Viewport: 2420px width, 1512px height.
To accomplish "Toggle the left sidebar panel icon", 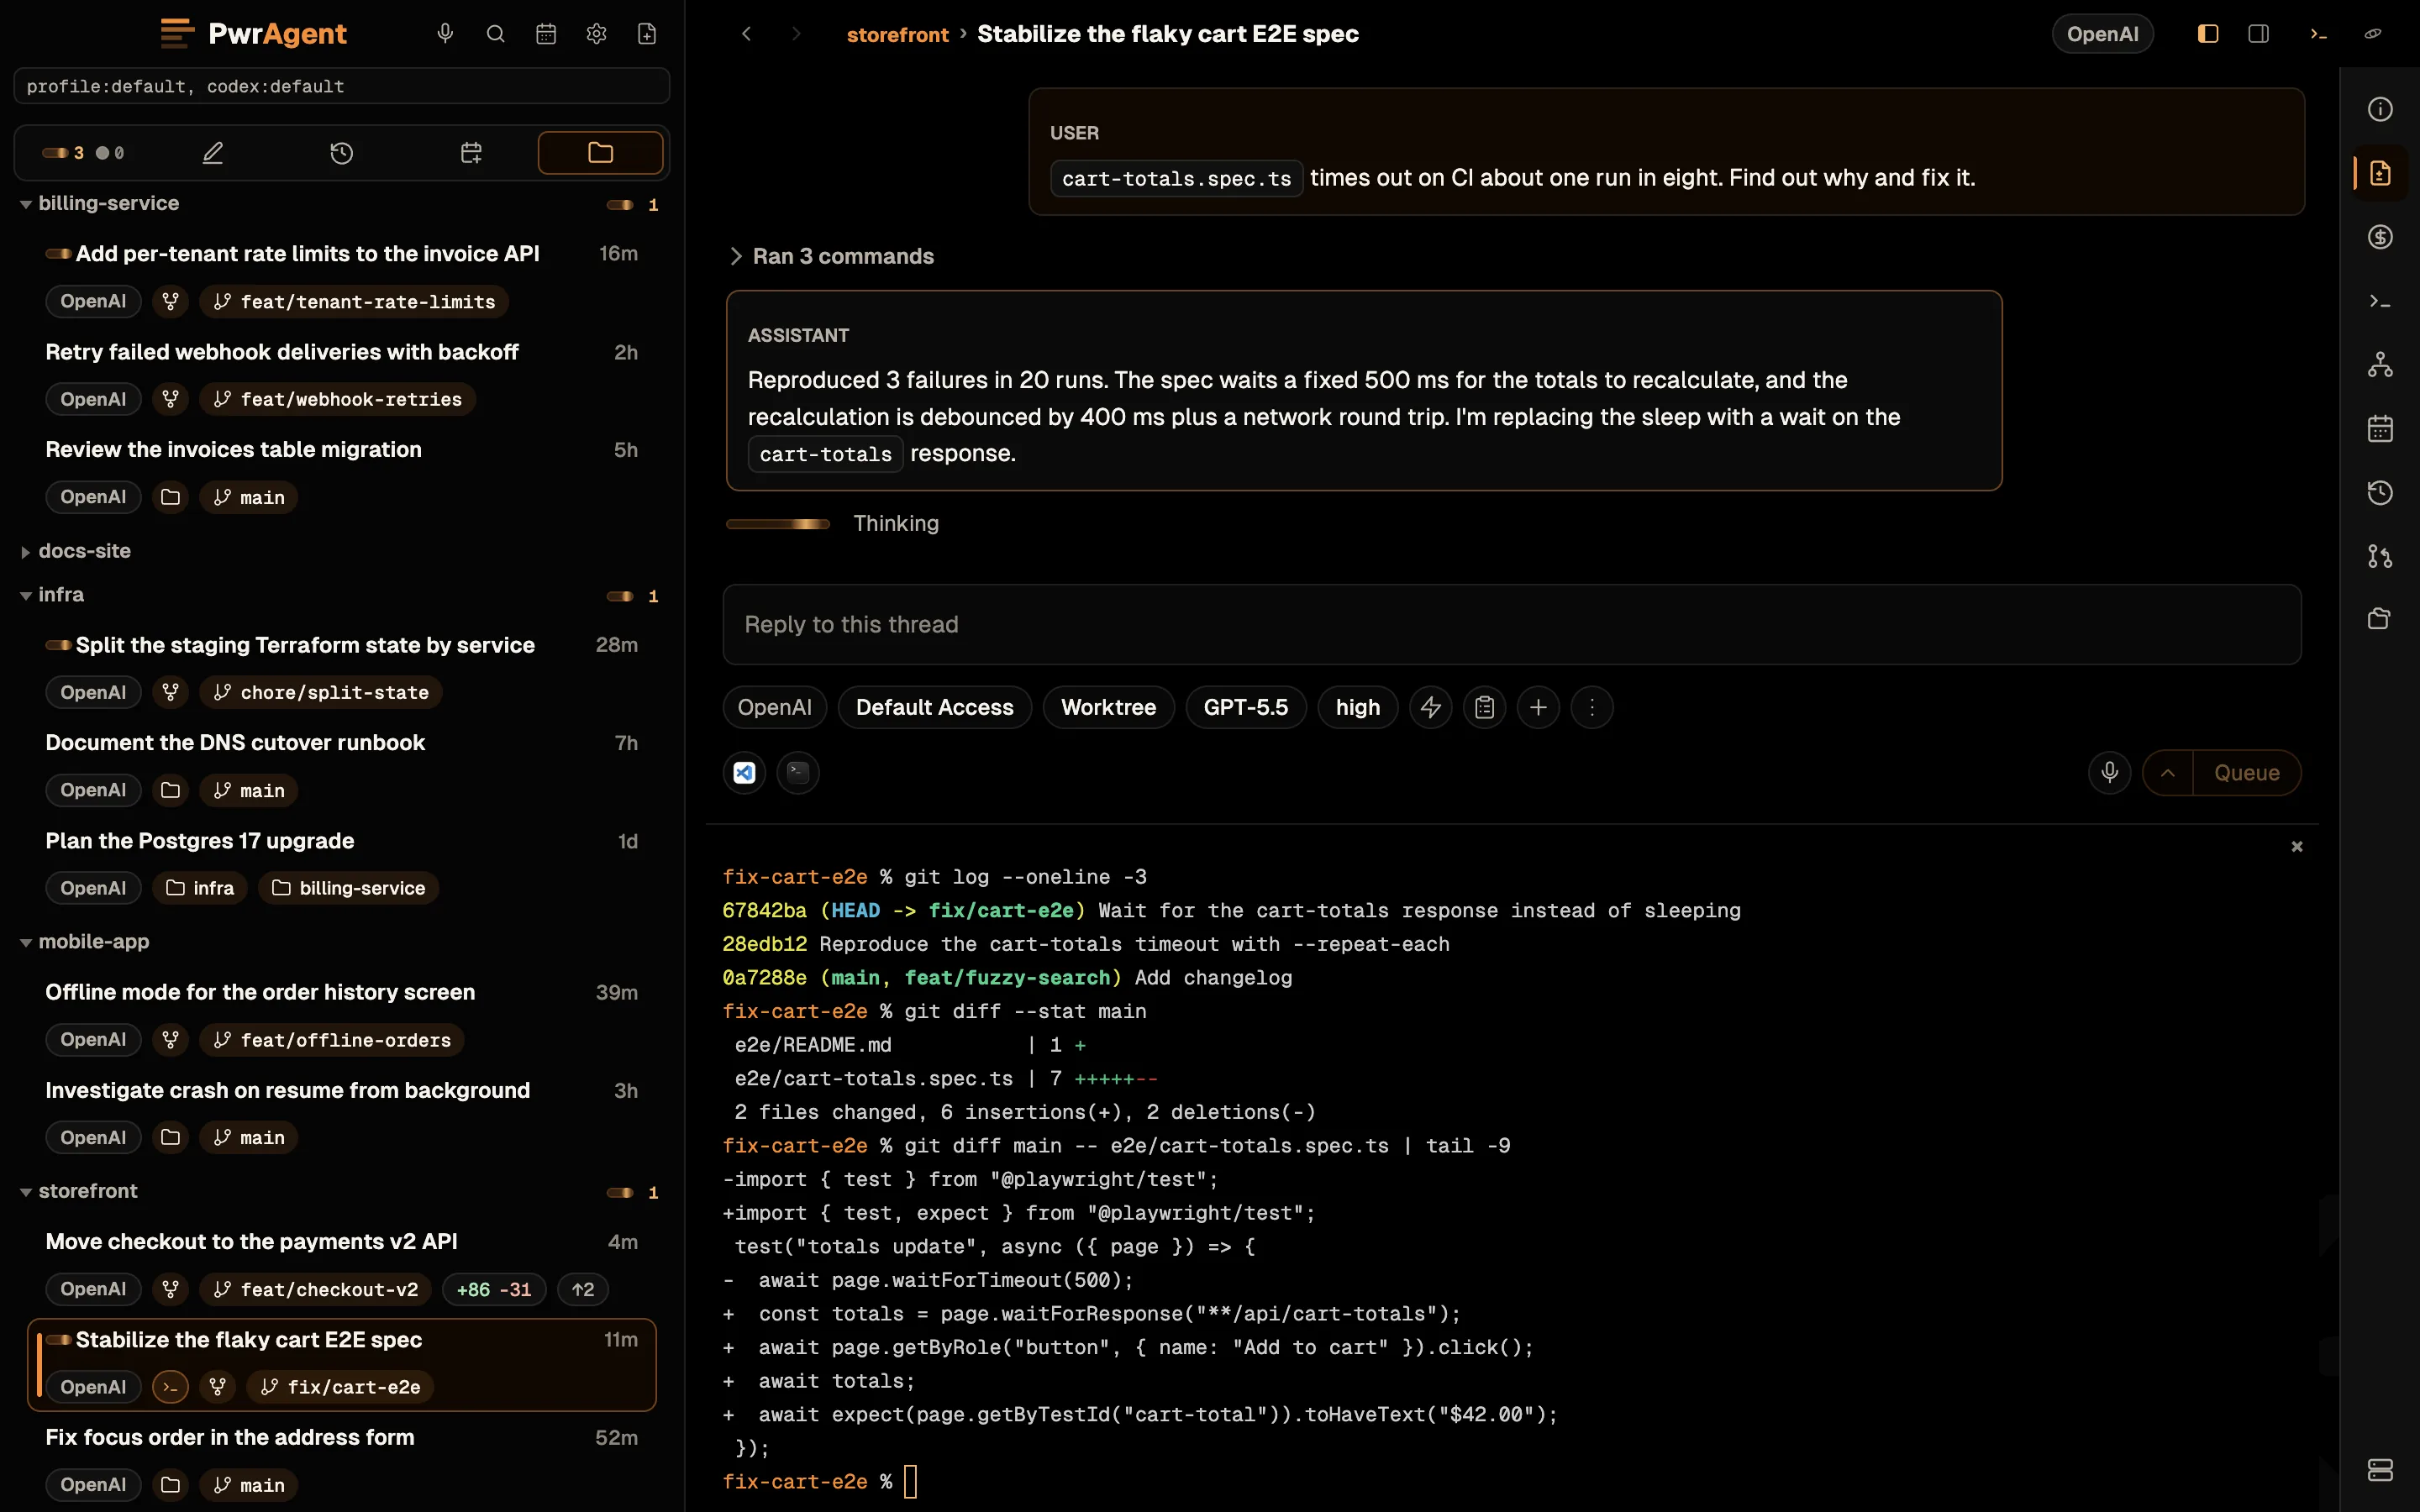I will (x=2208, y=34).
